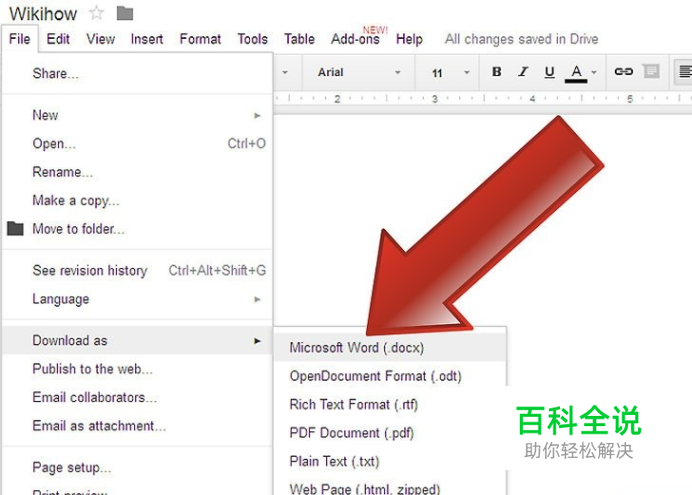Download as PDF Document (.pdf)
Viewport: 692px width, 495px height.
pyautogui.click(x=390, y=433)
